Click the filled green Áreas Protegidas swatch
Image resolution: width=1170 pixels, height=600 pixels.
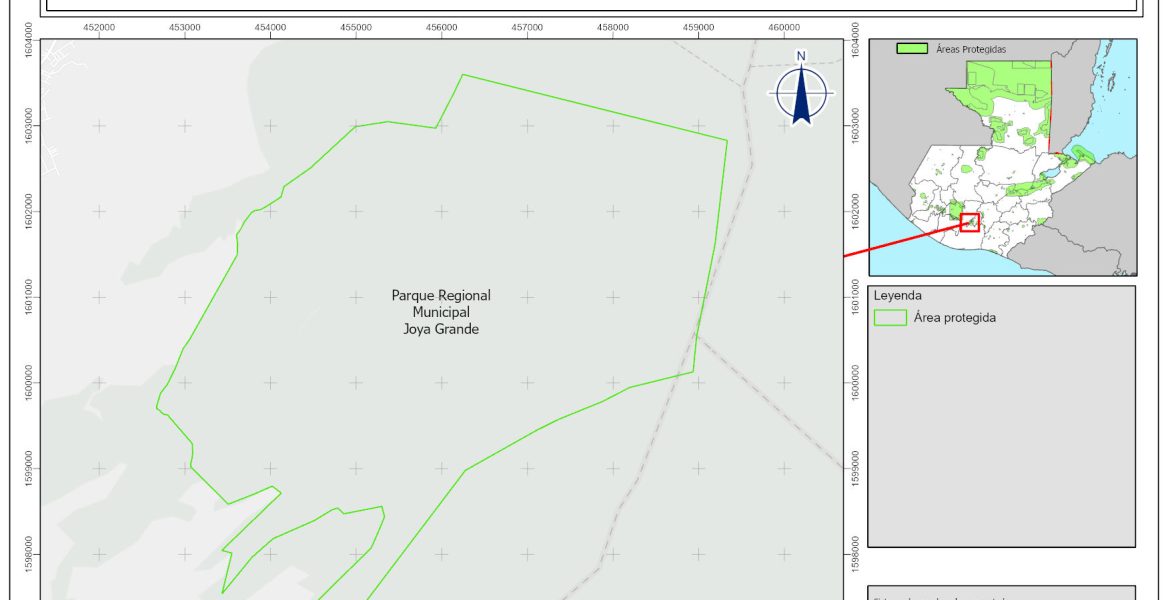point(910,48)
